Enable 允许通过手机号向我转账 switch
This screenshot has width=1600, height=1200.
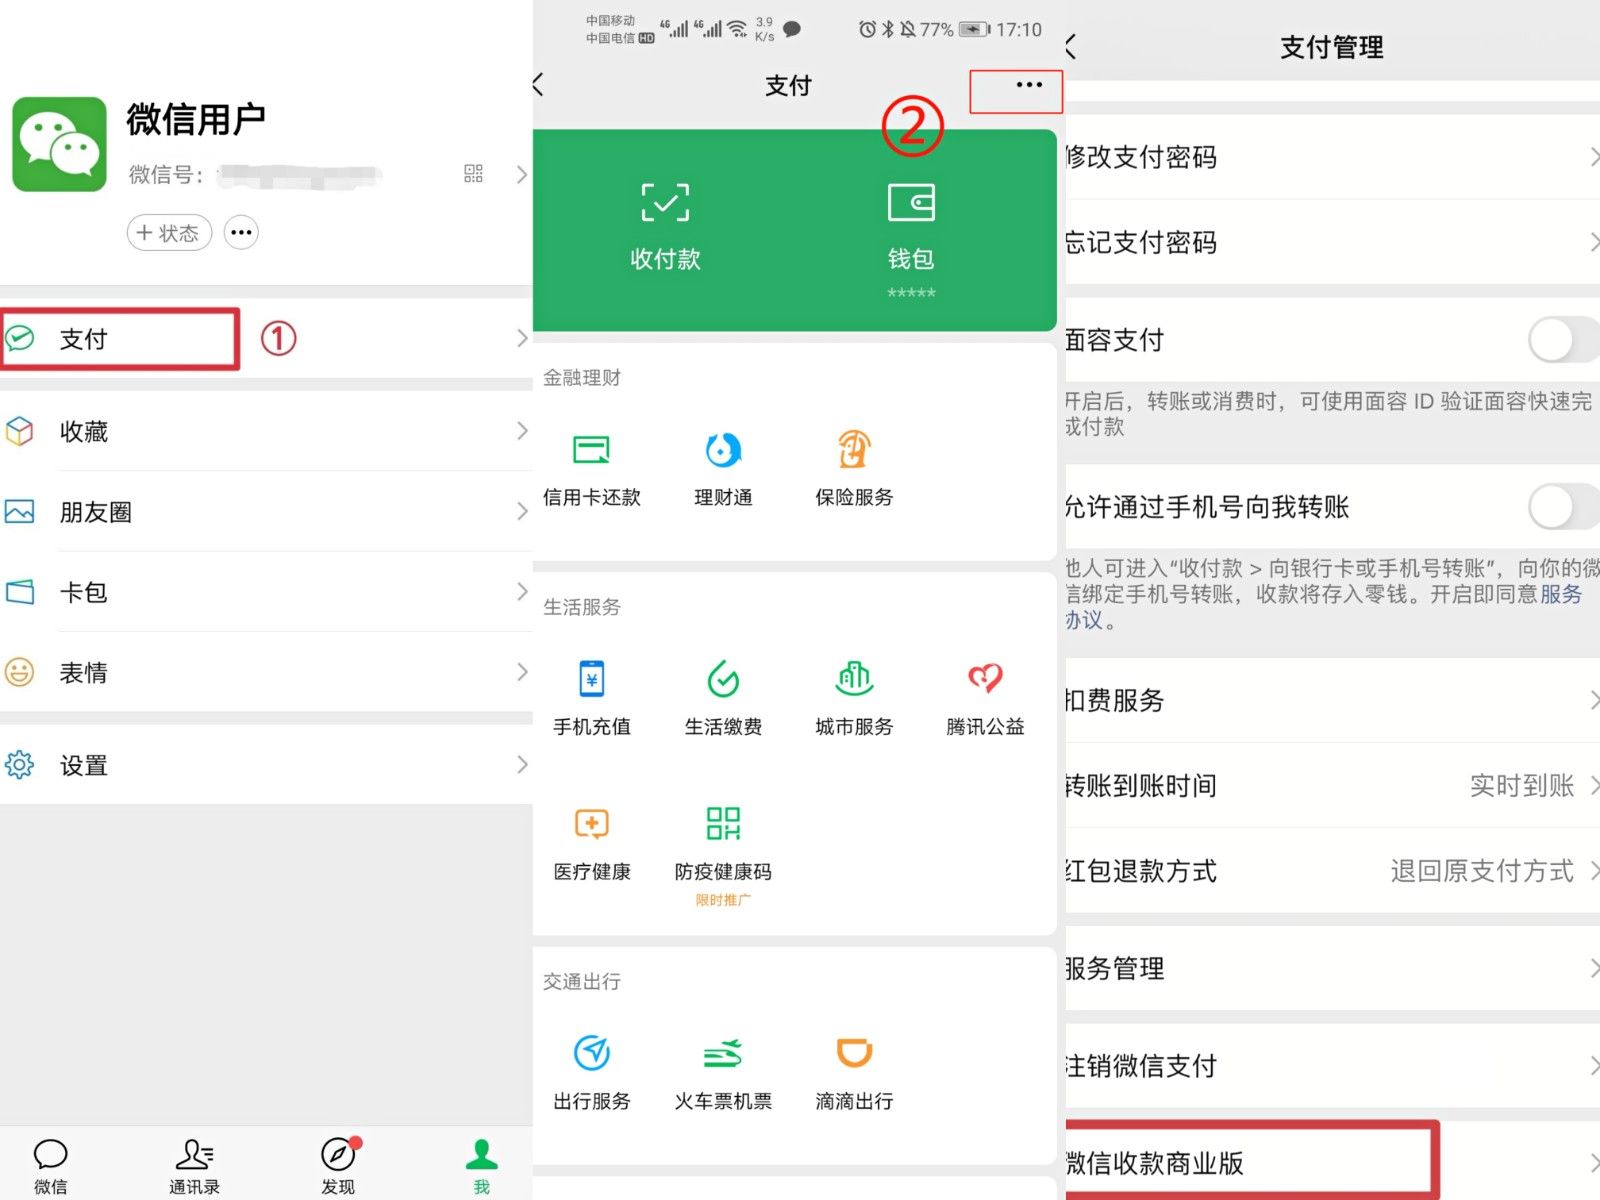[x=1563, y=507]
